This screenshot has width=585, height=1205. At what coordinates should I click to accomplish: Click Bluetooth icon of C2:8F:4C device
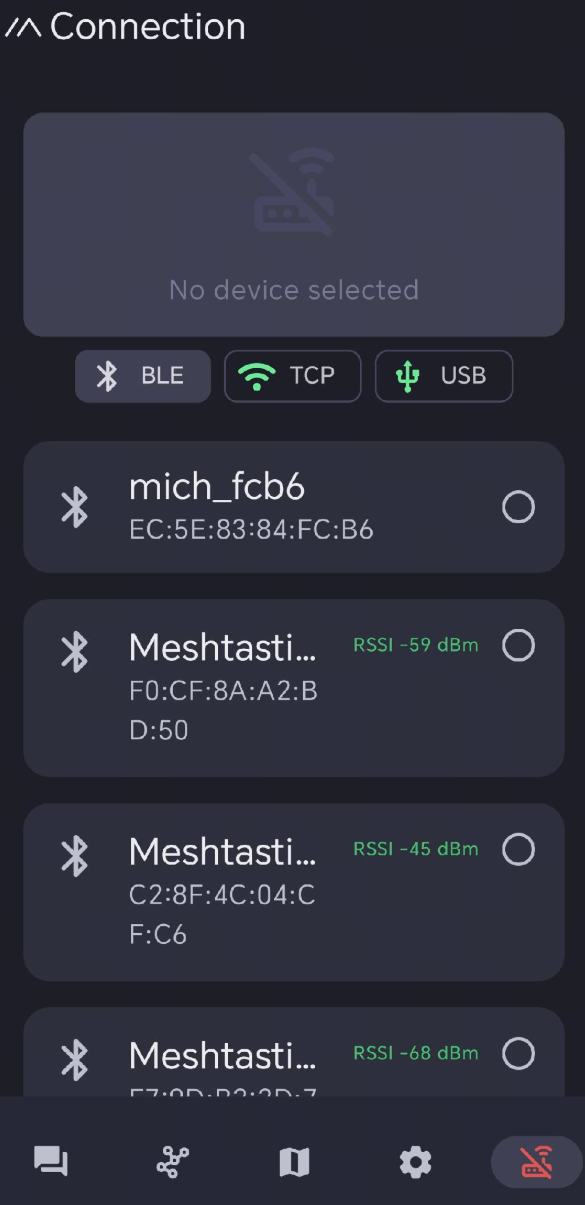tap(75, 856)
